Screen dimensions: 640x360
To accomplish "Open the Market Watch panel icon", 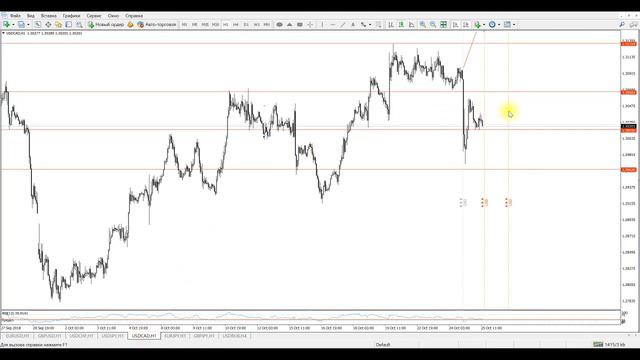I will [x=38, y=24].
